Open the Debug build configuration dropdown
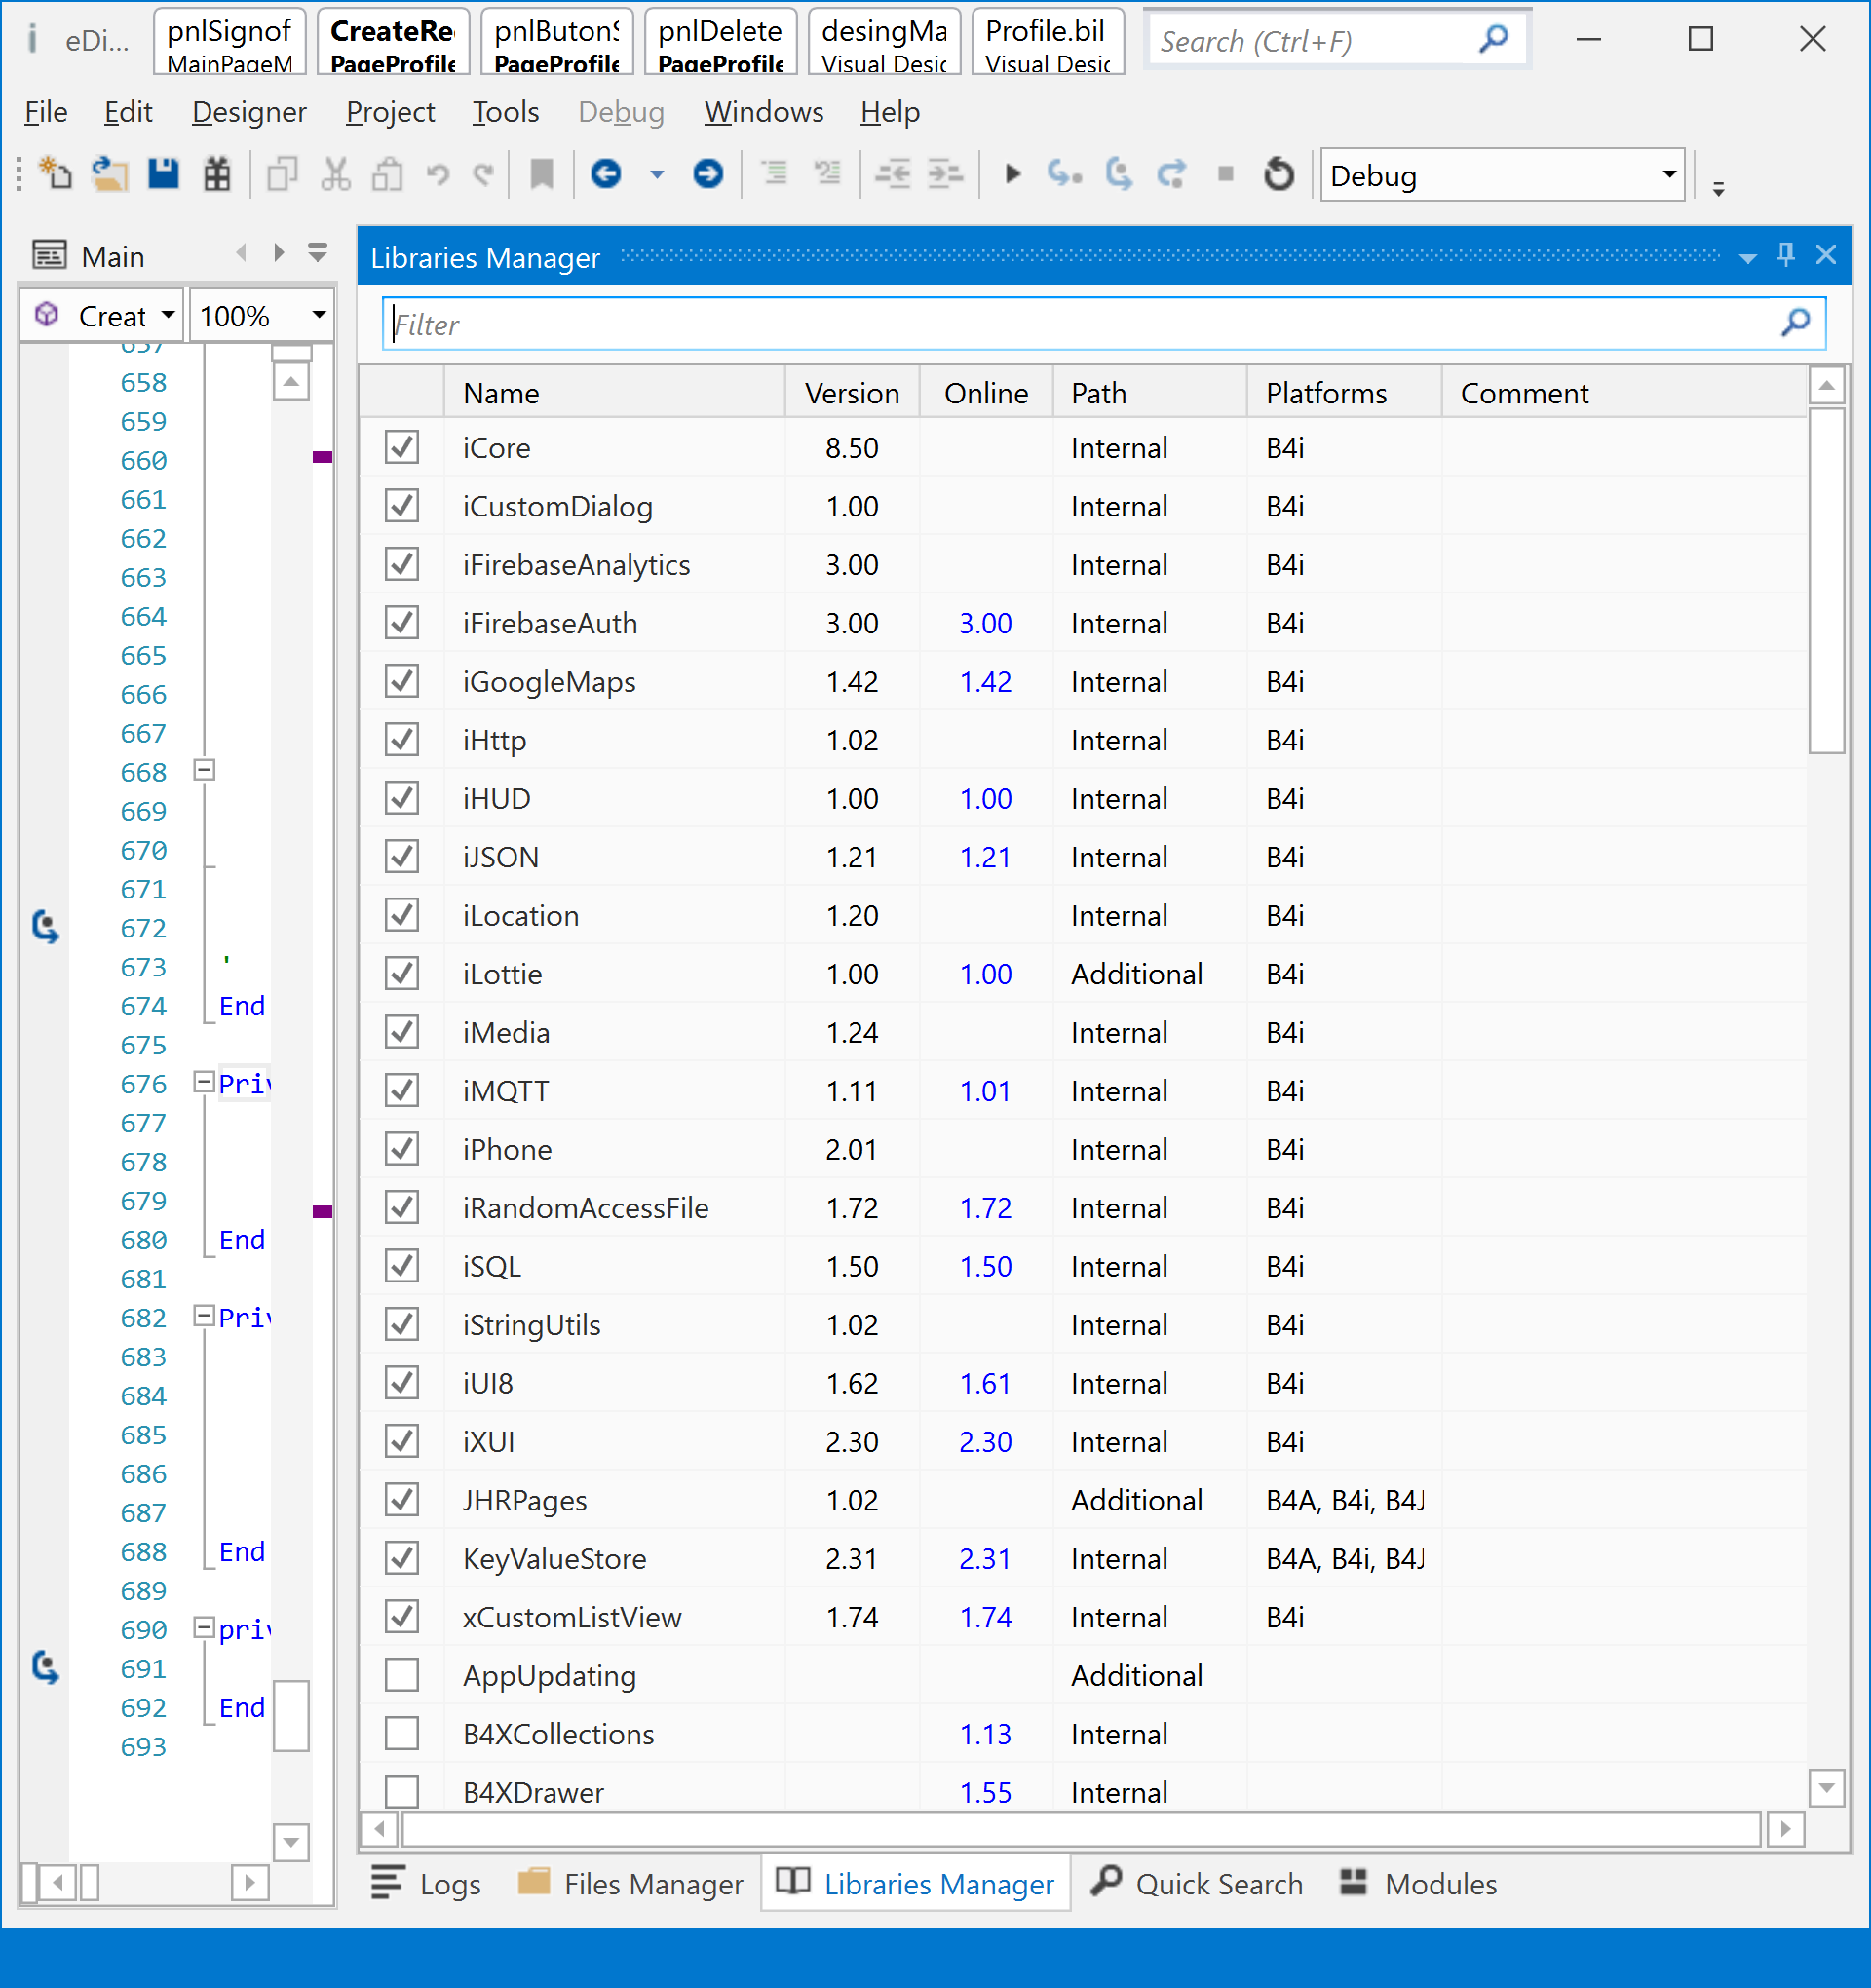 coord(1668,175)
